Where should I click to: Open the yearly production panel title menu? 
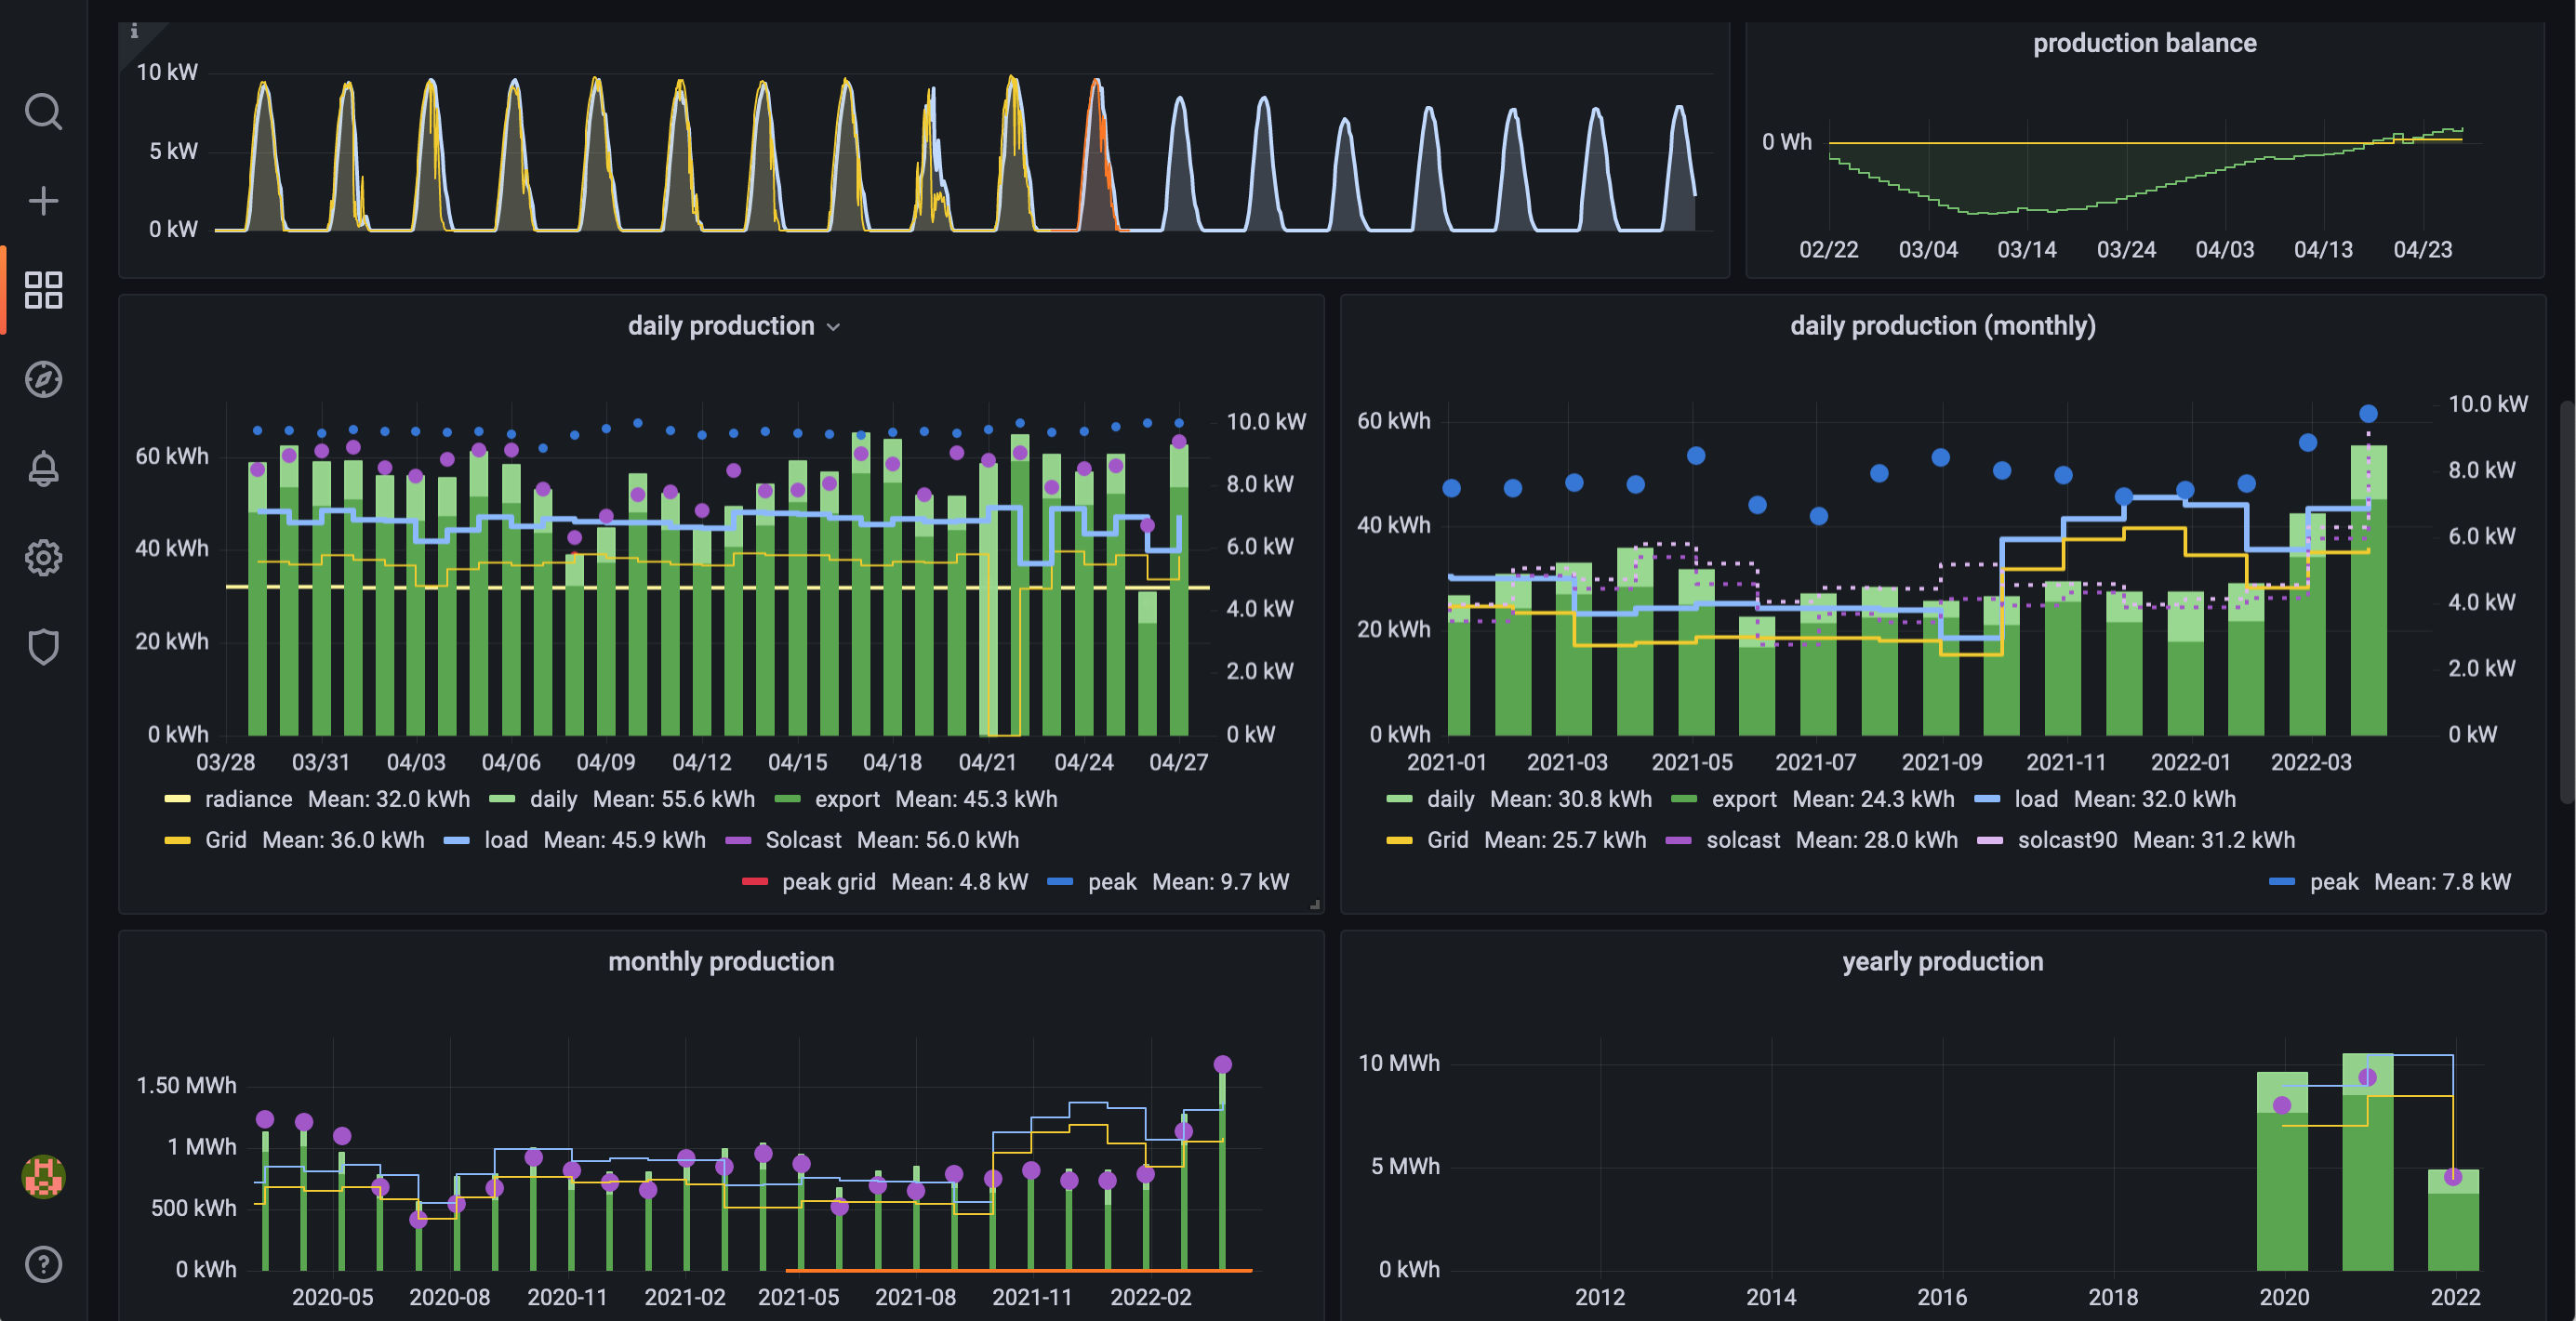1942,962
